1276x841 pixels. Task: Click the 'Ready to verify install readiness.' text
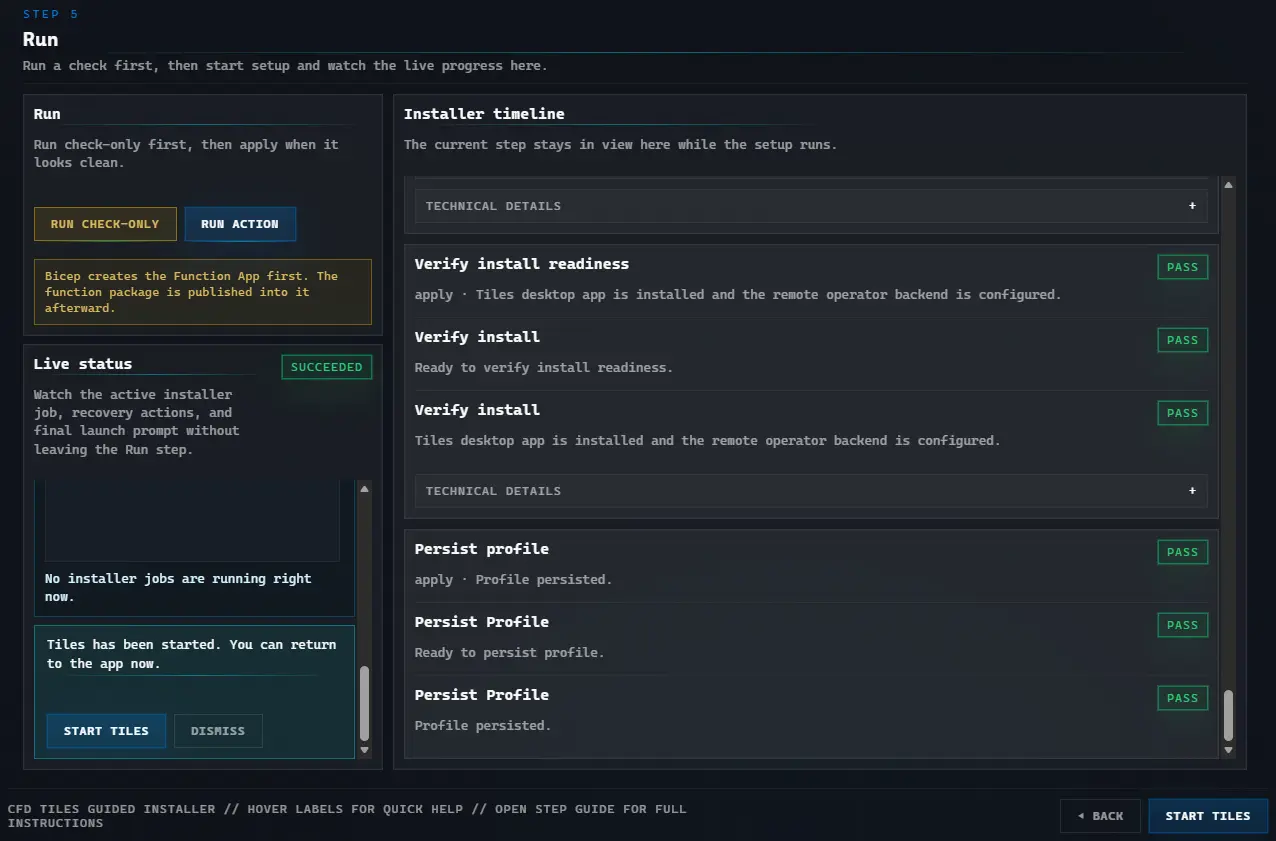pyautogui.click(x=544, y=367)
